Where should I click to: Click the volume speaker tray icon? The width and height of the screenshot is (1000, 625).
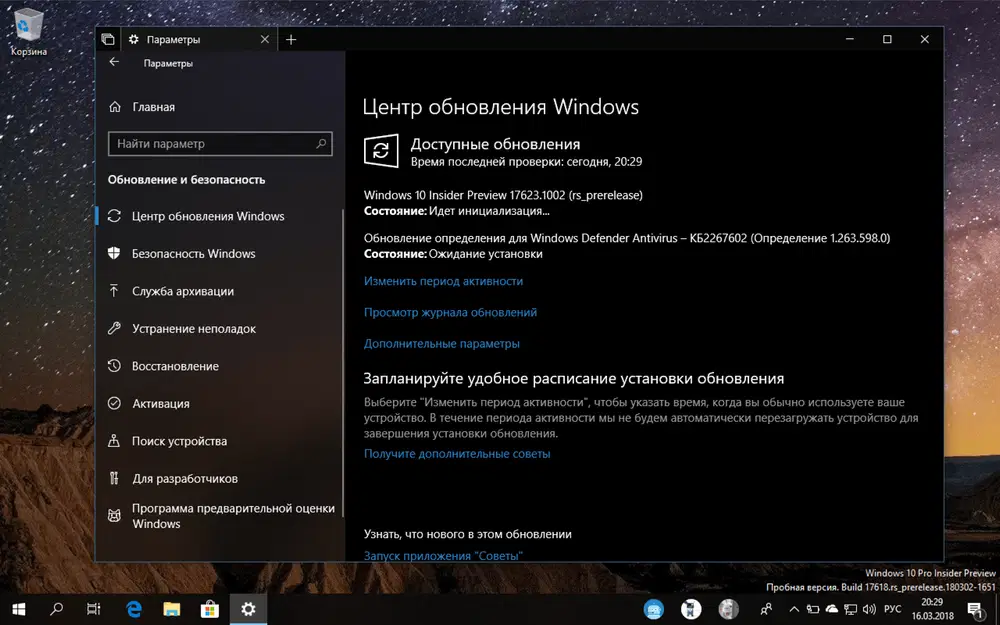click(x=869, y=609)
